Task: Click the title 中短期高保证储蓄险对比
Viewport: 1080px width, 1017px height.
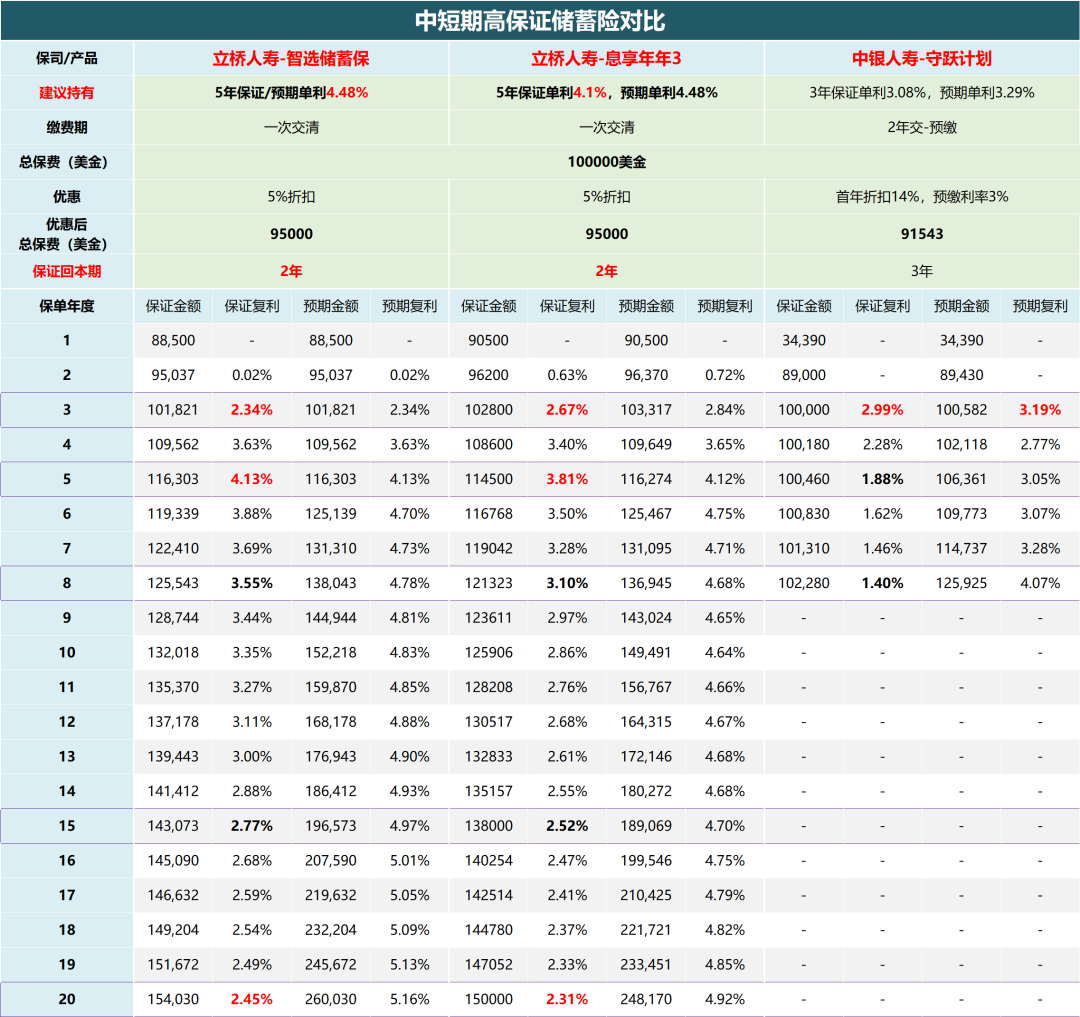Action: tap(540, 21)
